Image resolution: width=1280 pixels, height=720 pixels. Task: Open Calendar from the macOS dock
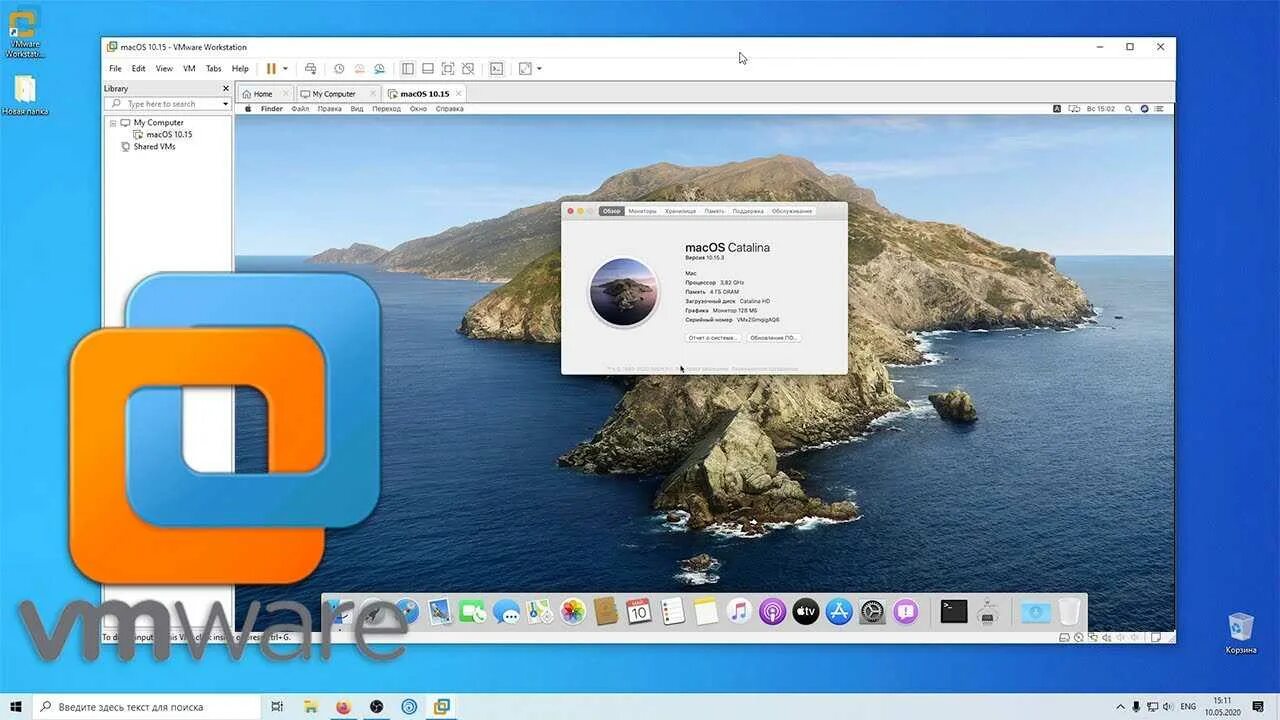(639, 611)
